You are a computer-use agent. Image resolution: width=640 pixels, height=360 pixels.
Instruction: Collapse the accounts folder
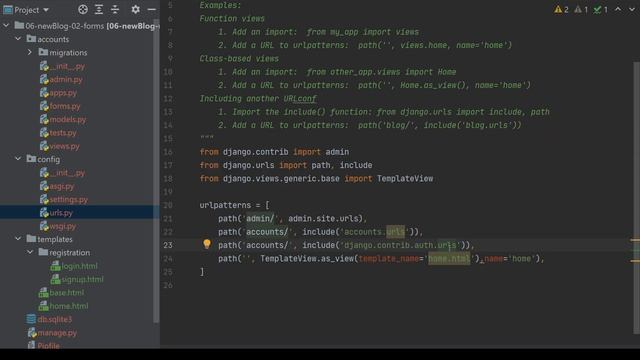coord(18,39)
